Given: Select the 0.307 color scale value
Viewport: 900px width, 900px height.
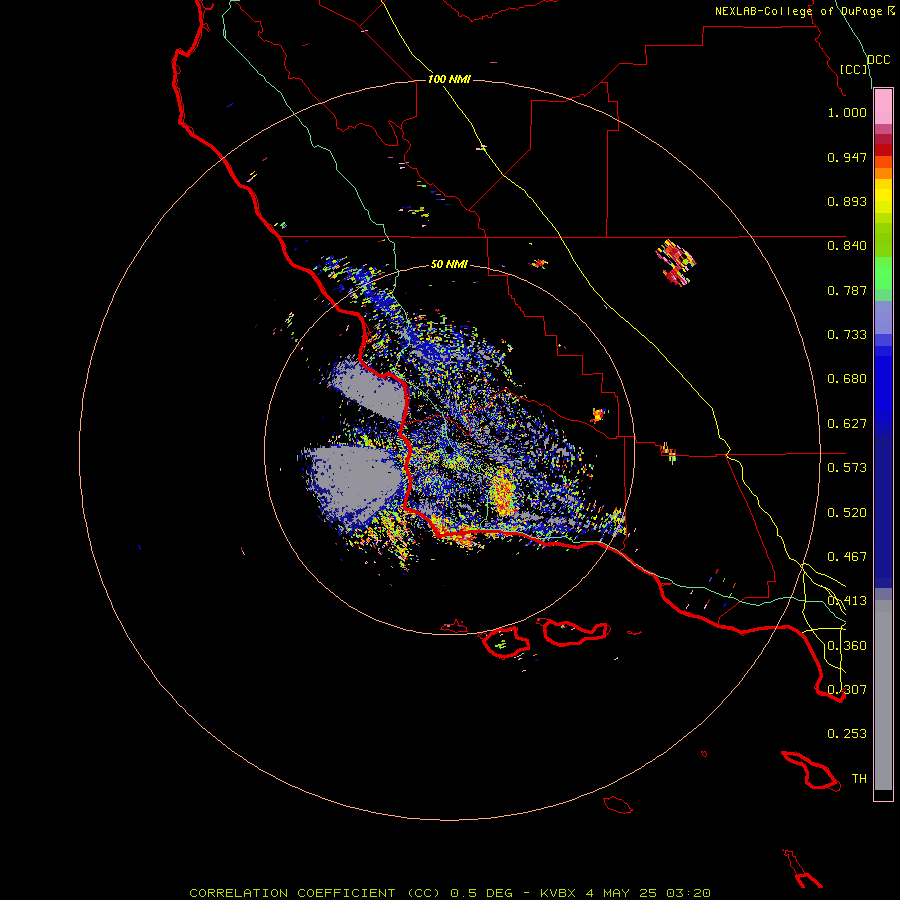Looking at the screenshot, I should click(847, 690).
